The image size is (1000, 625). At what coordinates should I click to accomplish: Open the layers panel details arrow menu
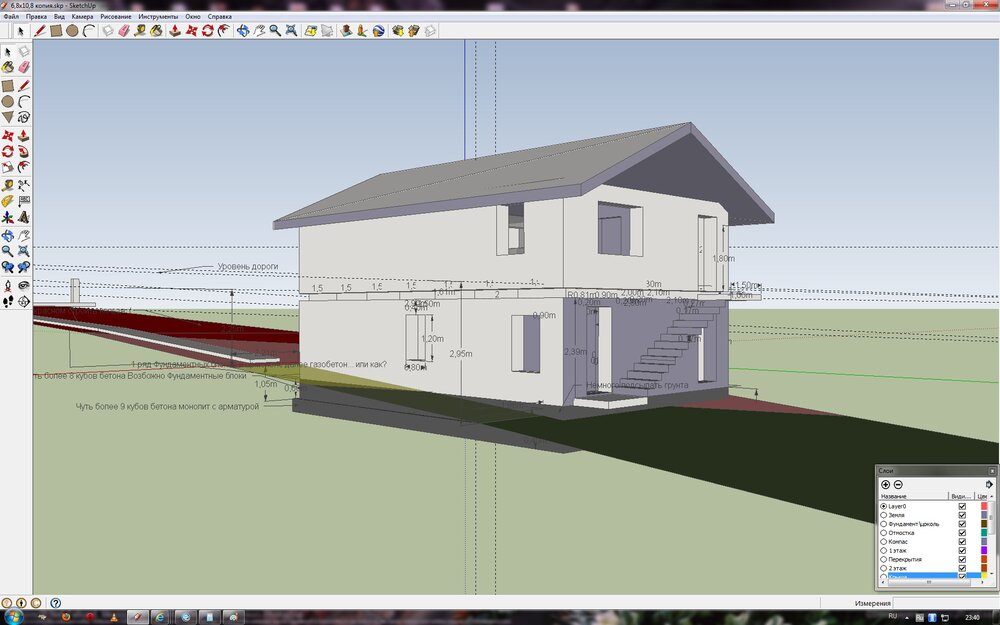point(989,484)
